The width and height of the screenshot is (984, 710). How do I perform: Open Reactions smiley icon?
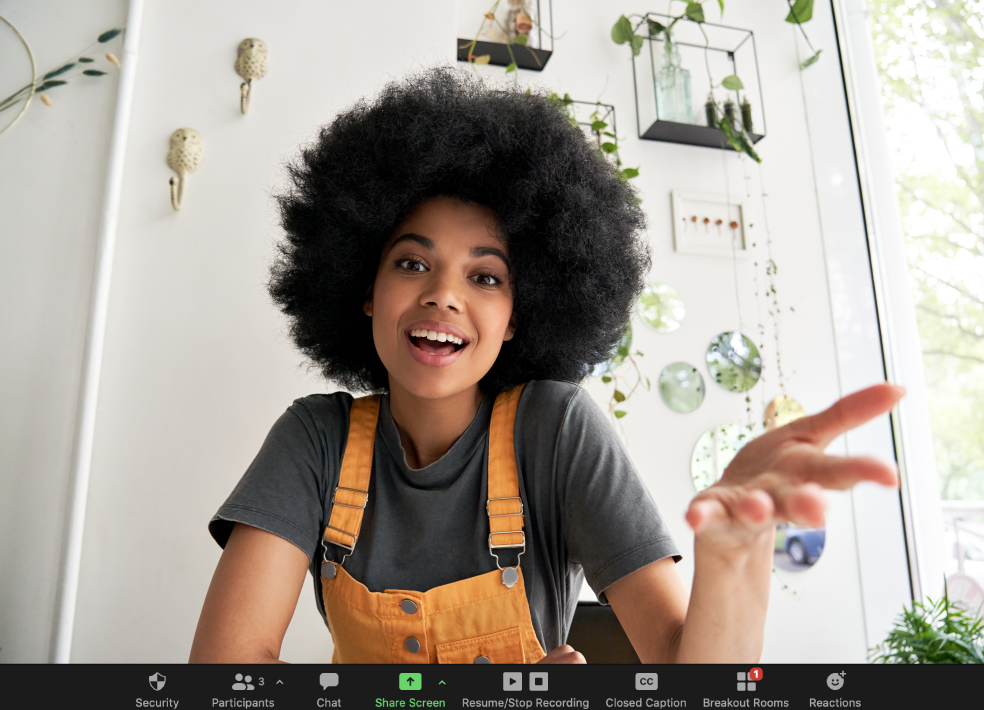(835, 680)
